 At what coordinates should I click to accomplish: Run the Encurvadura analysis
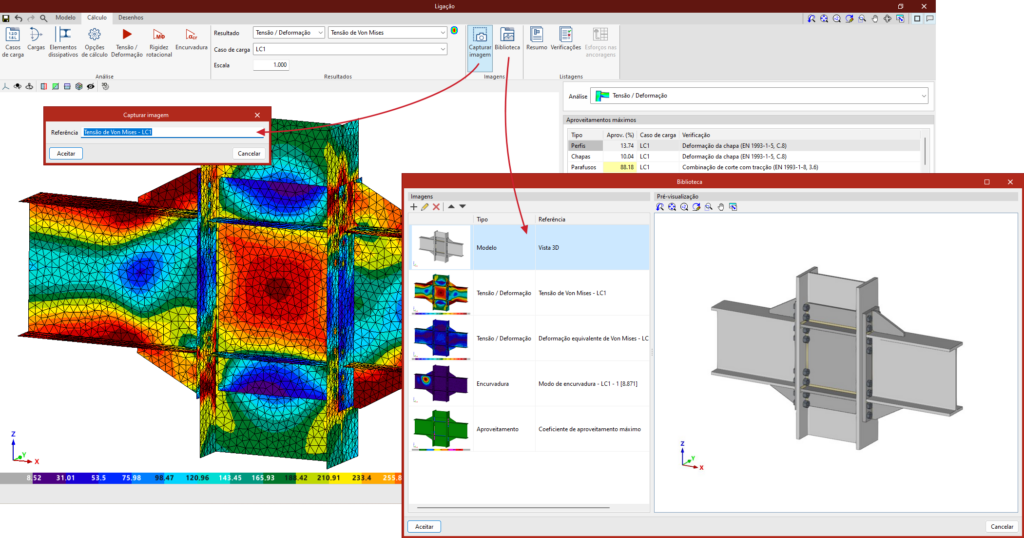(x=191, y=39)
